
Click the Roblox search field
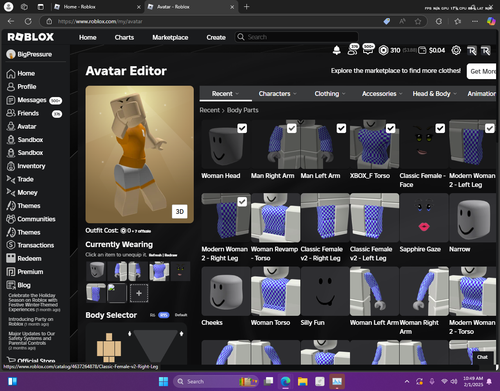[297, 37]
